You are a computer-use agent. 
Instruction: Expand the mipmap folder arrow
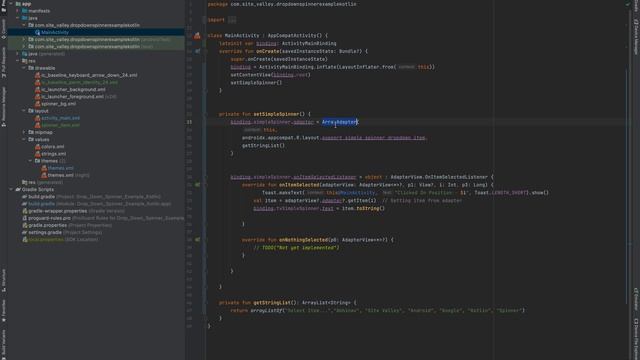click(x=24, y=132)
